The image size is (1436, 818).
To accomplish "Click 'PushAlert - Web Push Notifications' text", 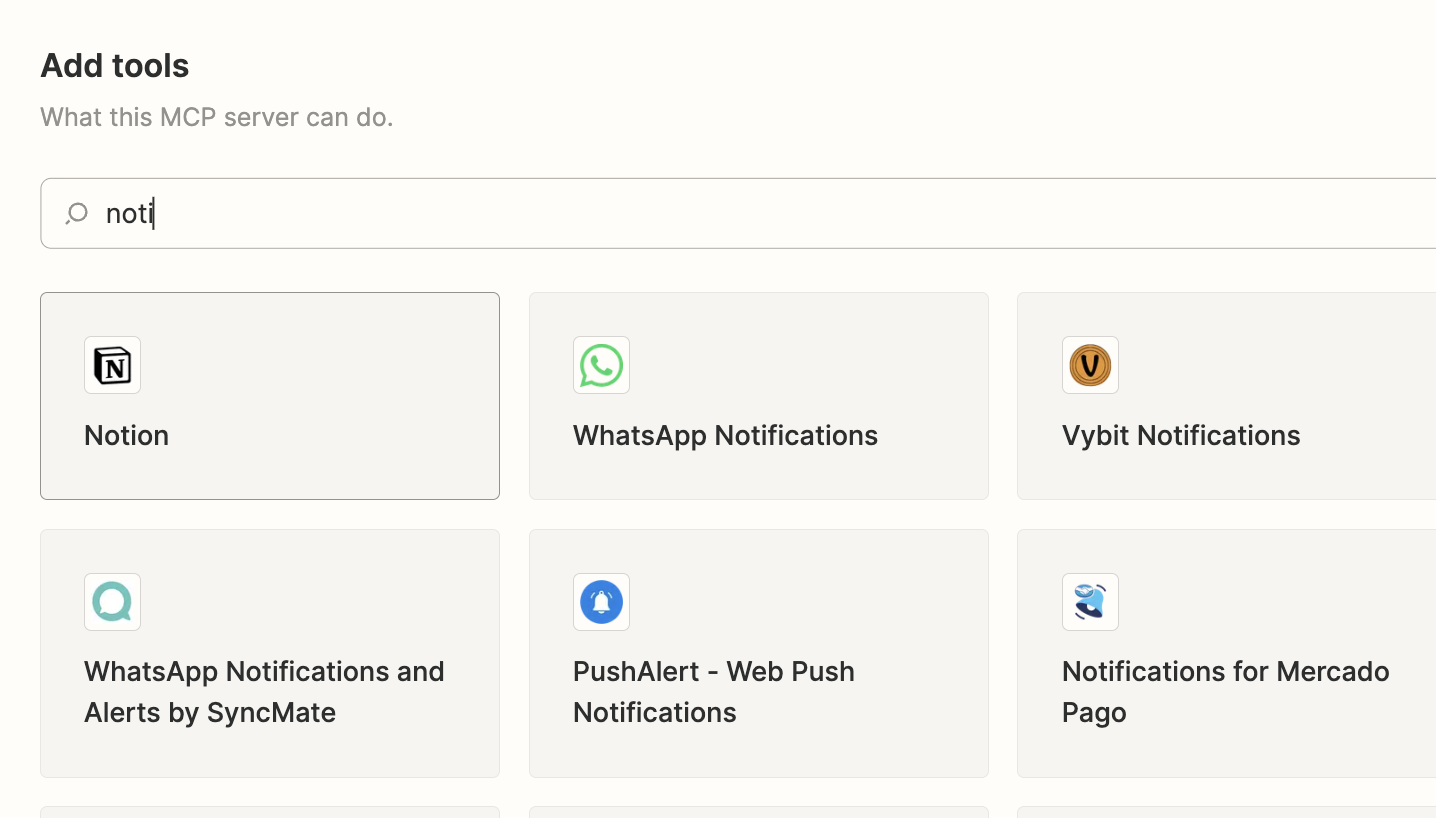I will click(714, 692).
